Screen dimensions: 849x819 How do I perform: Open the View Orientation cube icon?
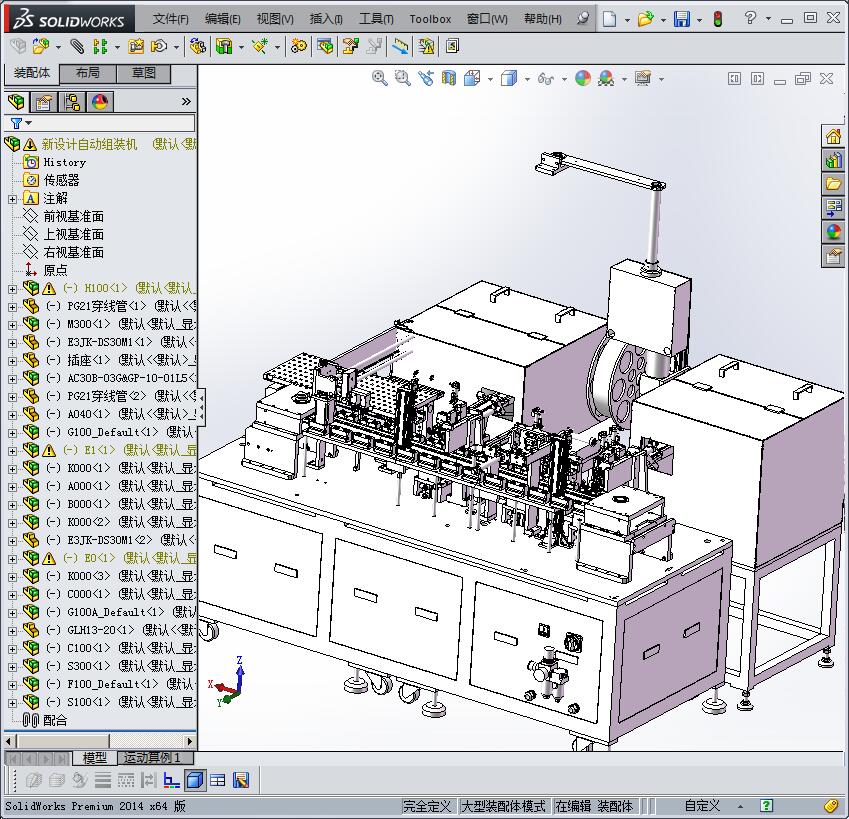[x=472, y=78]
